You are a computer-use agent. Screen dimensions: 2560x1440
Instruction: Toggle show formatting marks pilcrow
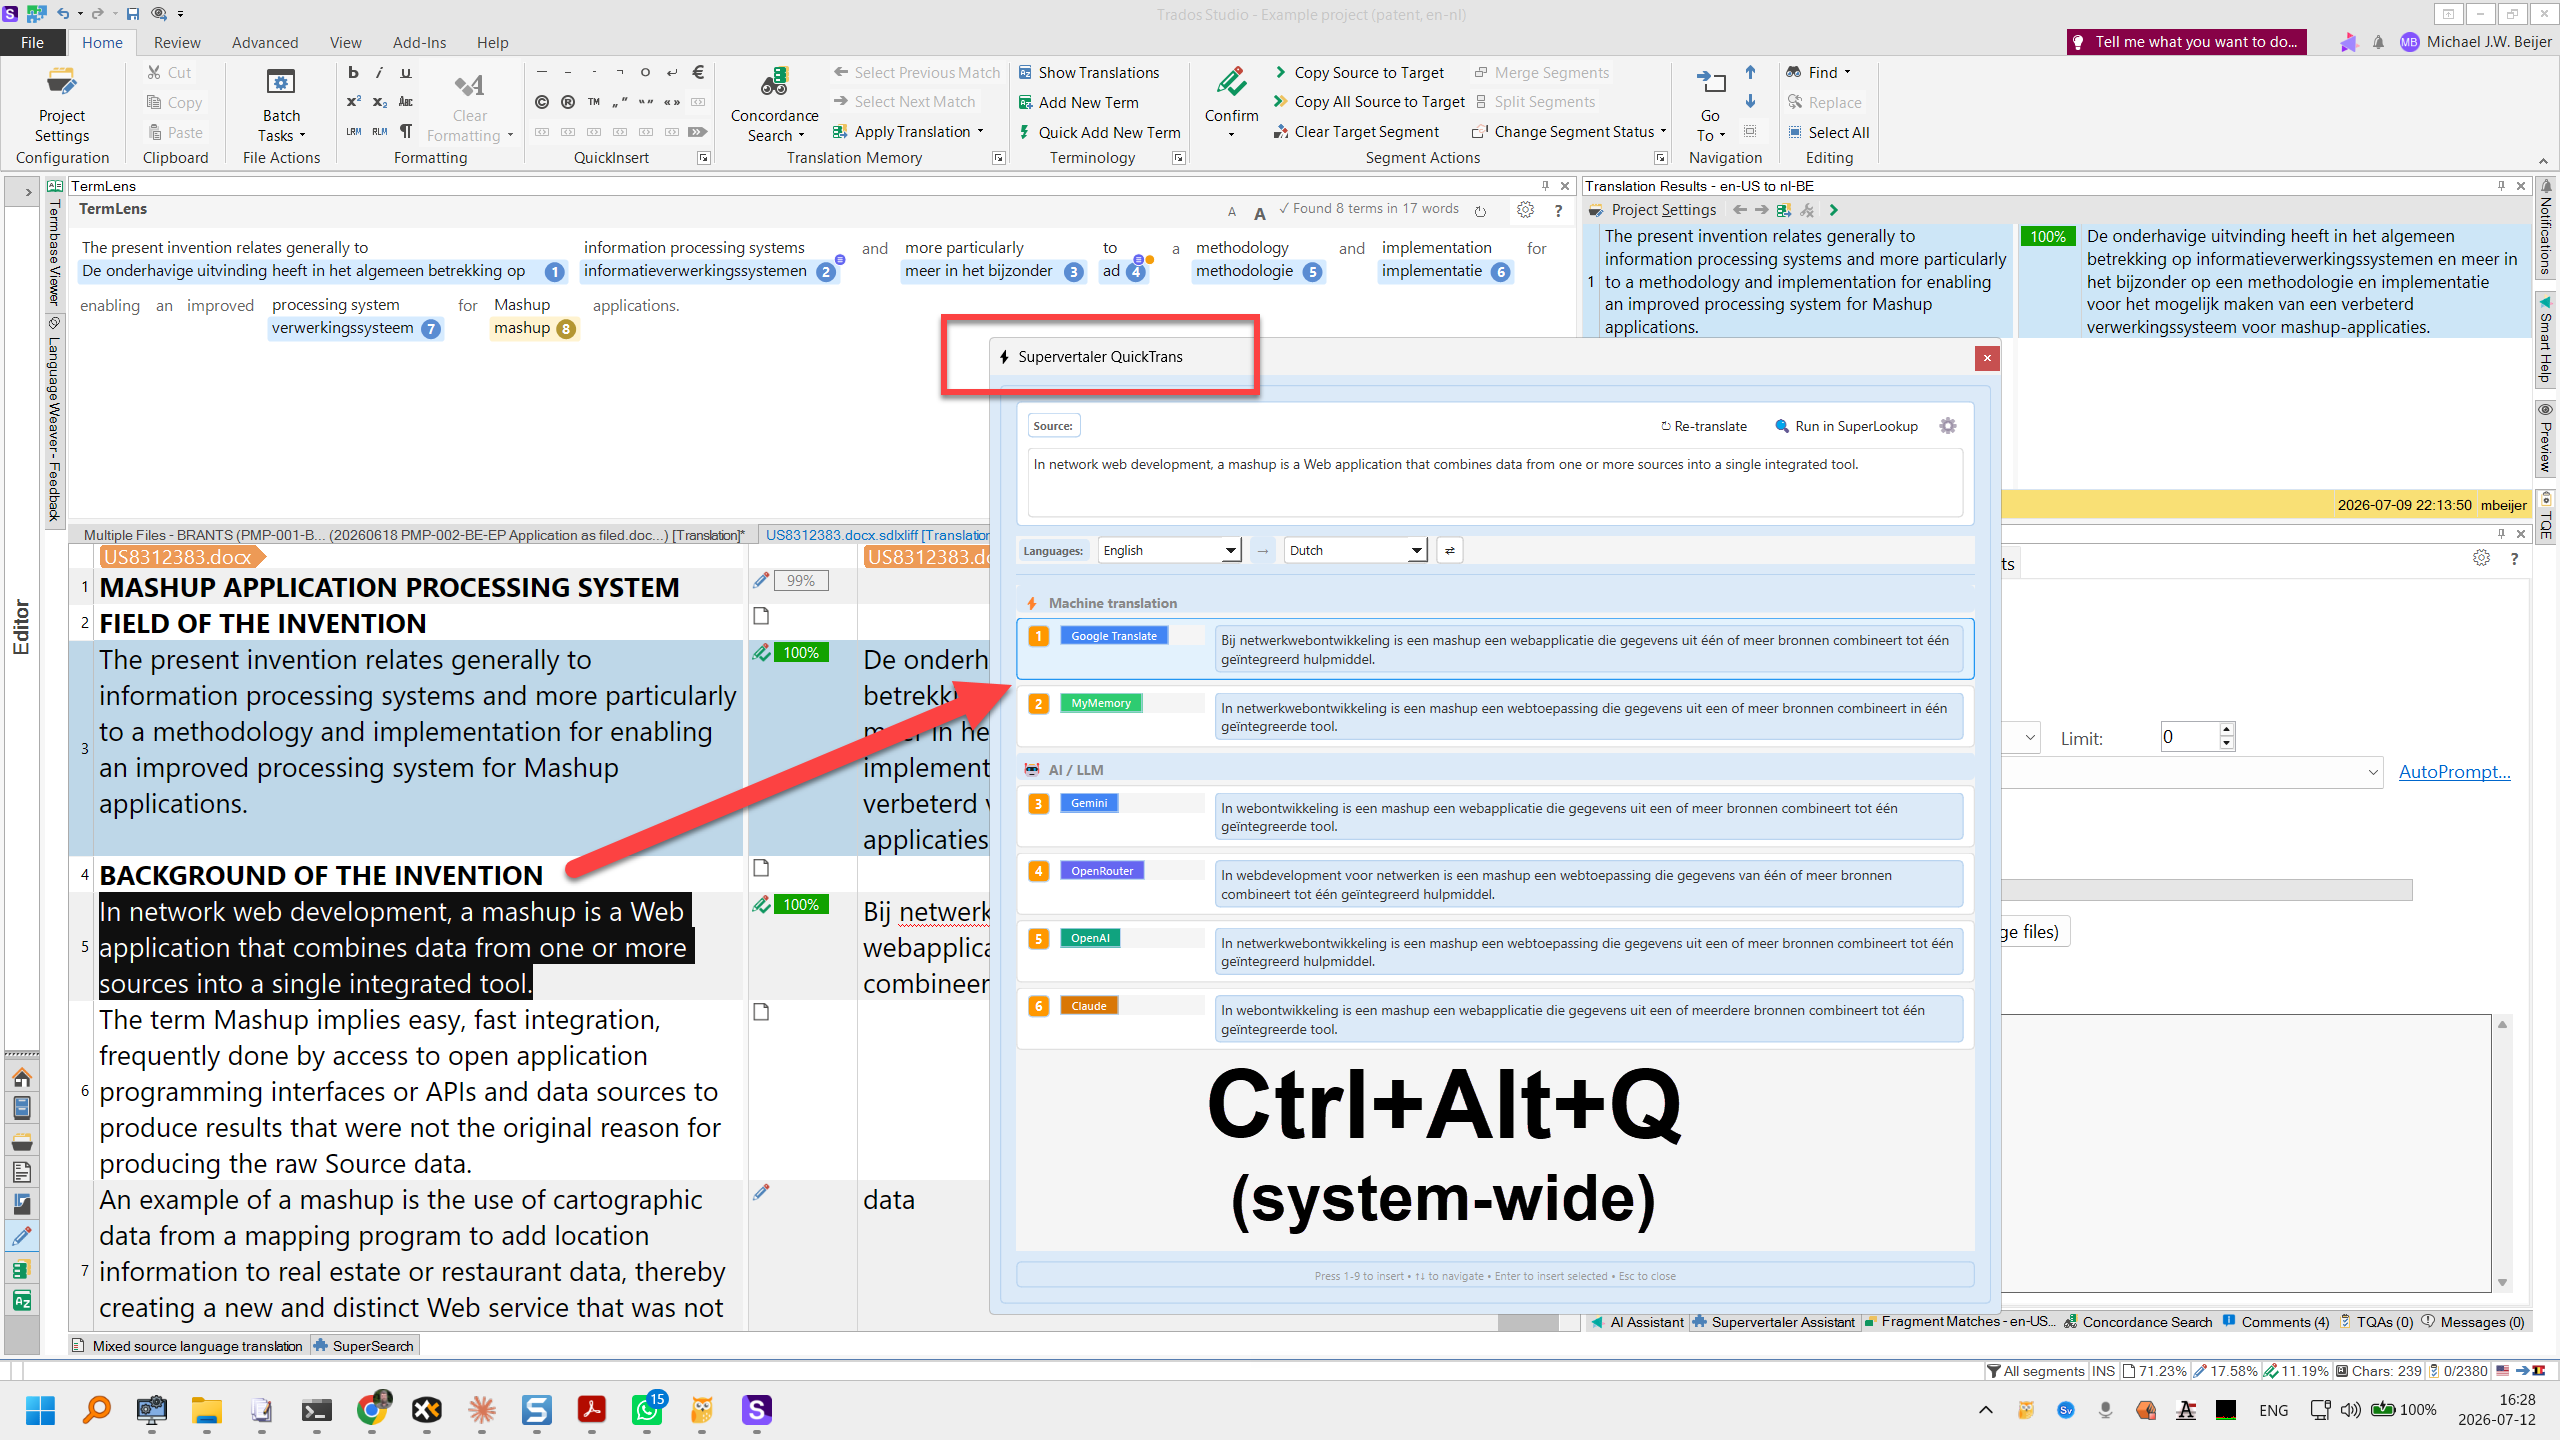406,131
